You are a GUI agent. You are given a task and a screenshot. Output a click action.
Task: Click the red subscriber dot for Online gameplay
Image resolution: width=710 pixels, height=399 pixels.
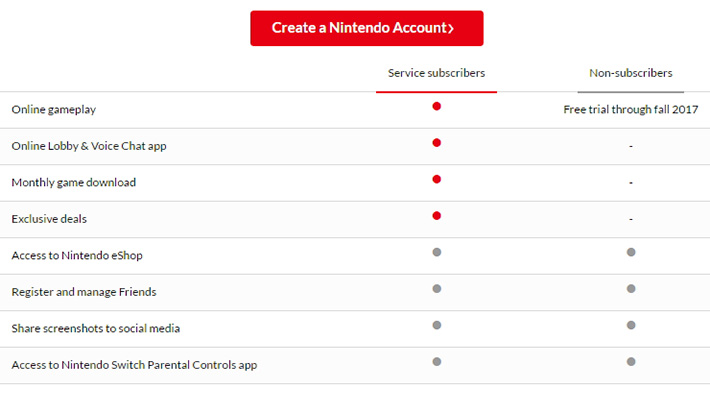(437, 106)
